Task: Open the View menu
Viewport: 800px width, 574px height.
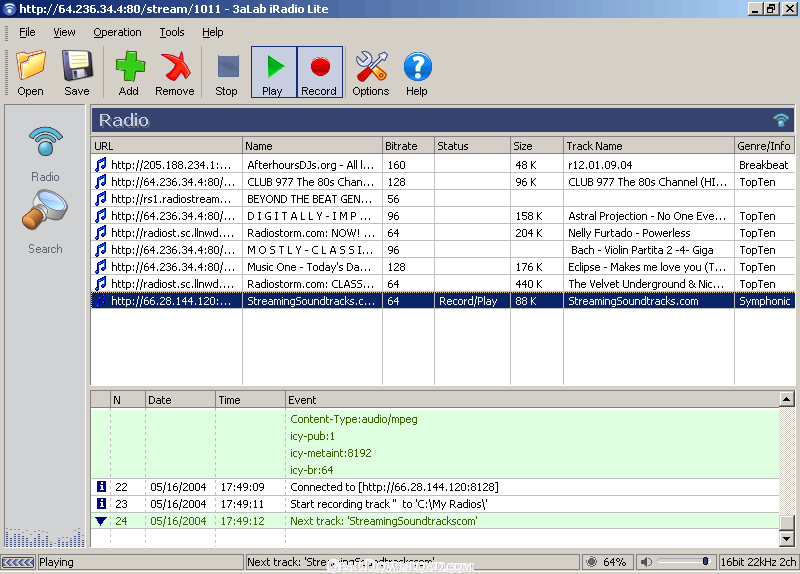Action: tap(64, 32)
